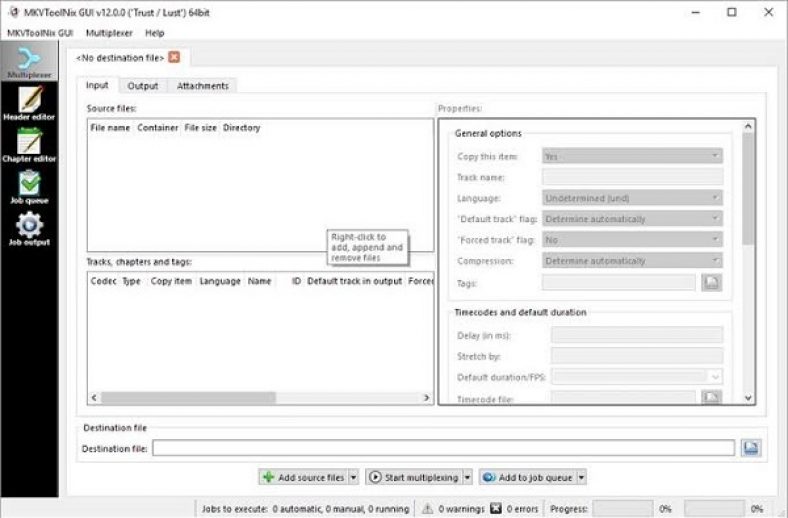788x518 pixels.
Task: Open the Default track flag dropdown
Action: tap(632, 219)
